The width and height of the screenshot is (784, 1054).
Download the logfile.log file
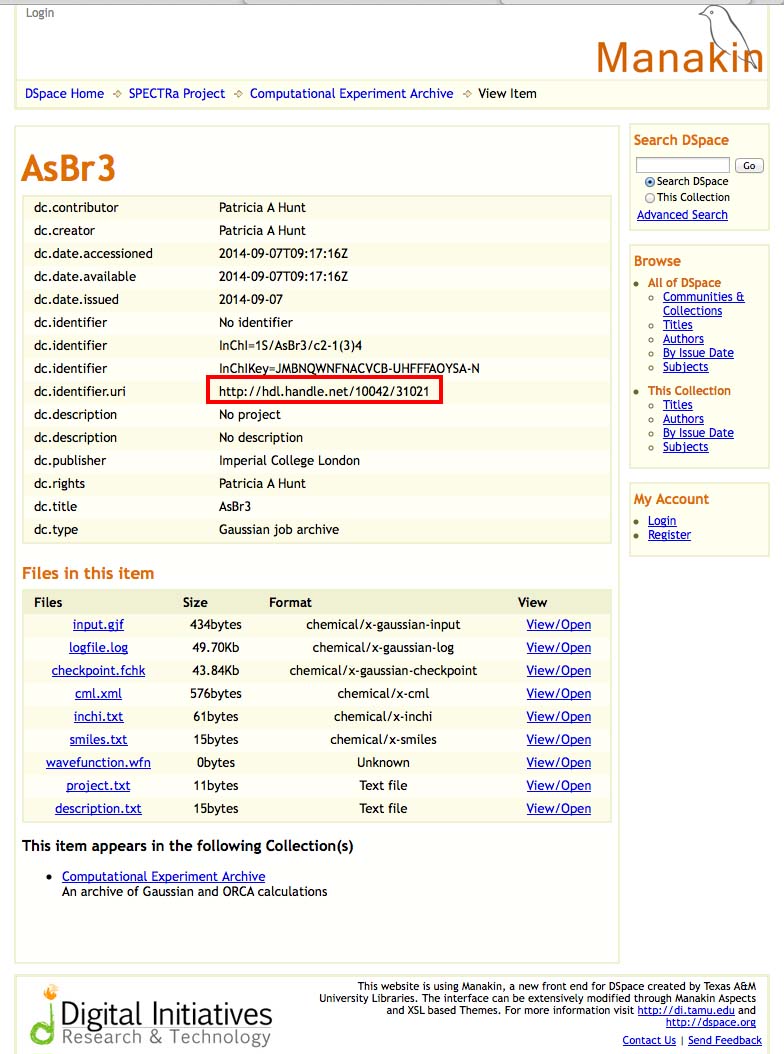(x=98, y=648)
